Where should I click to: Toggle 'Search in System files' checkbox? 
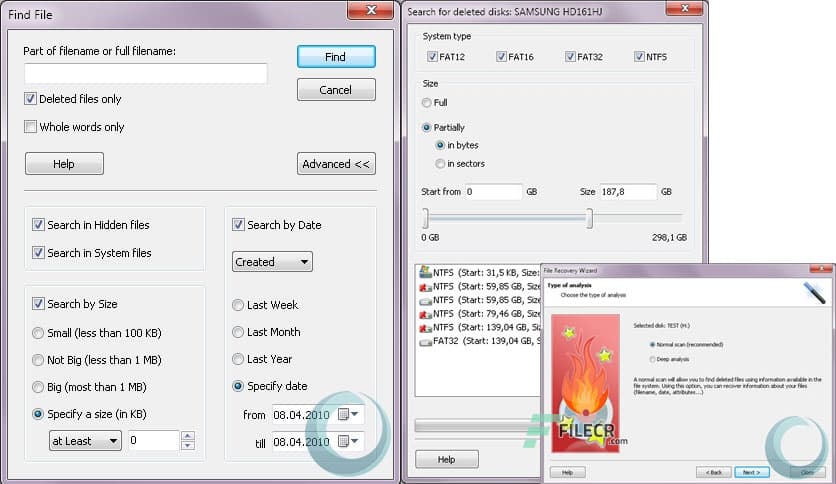[38, 253]
